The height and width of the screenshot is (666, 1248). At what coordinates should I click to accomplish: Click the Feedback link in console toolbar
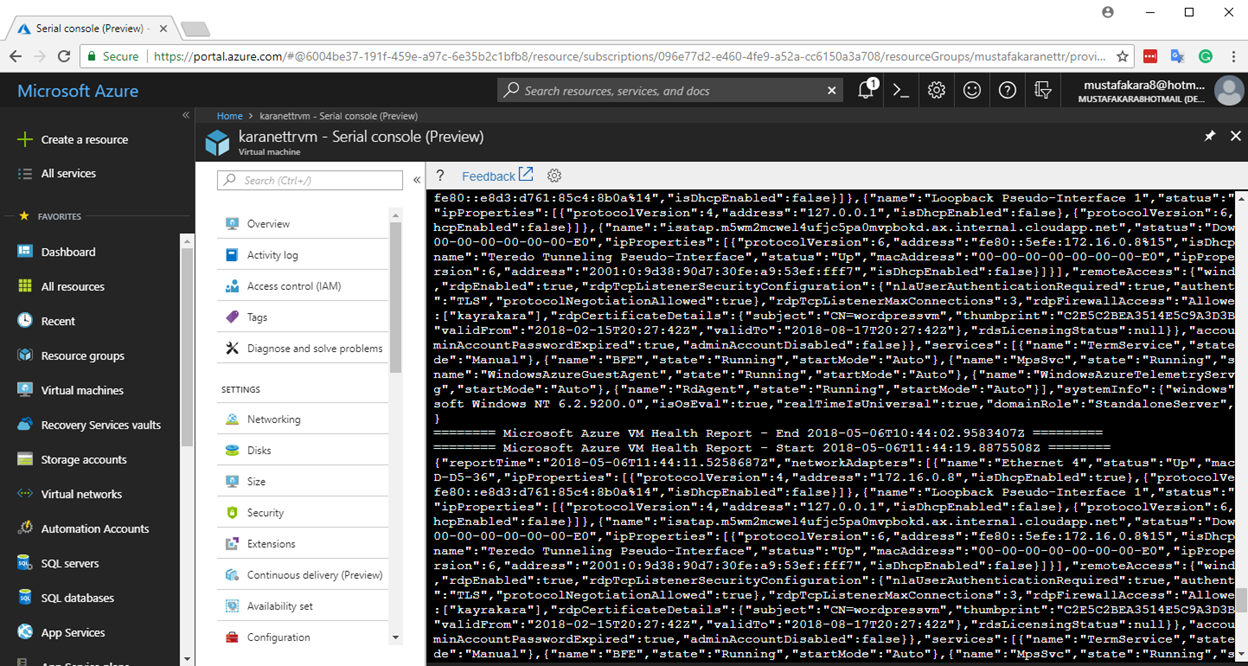click(x=497, y=176)
